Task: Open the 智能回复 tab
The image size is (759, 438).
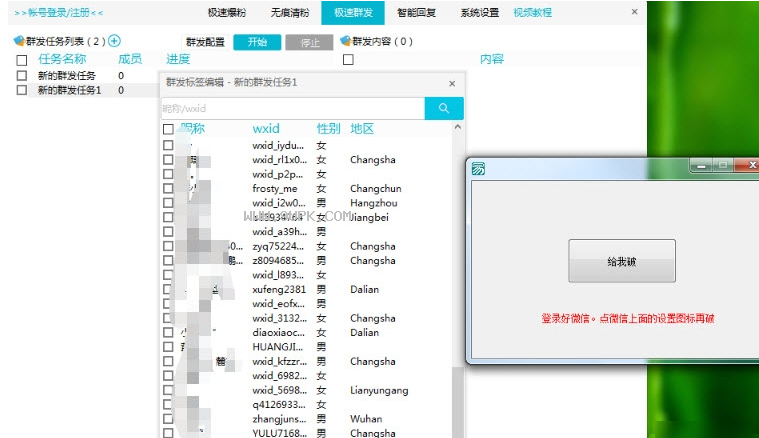Action: pos(416,13)
